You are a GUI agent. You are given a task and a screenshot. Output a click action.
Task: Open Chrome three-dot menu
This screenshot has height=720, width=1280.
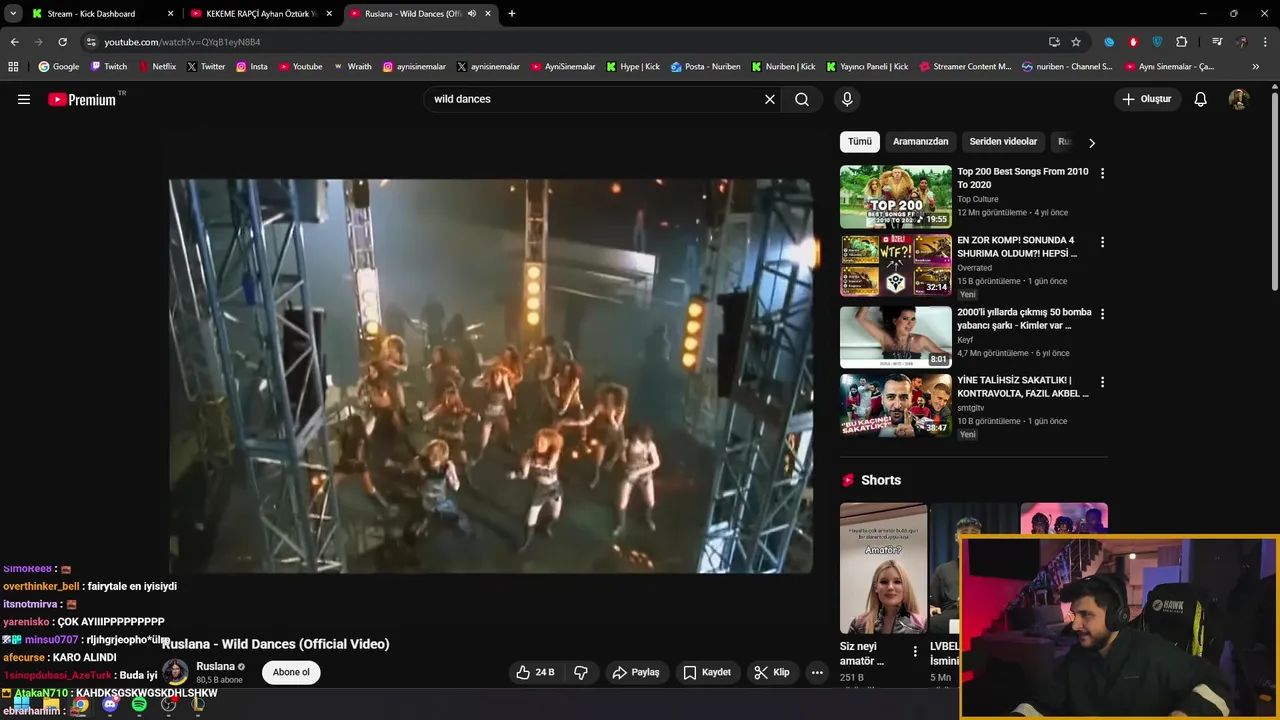pyautogui.click(x=1266, y=42)
